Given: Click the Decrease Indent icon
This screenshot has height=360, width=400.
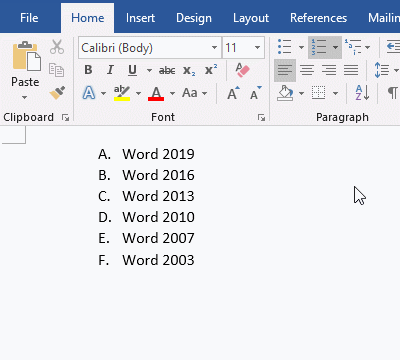Looking at the screenshot, I should pos(393,47).
